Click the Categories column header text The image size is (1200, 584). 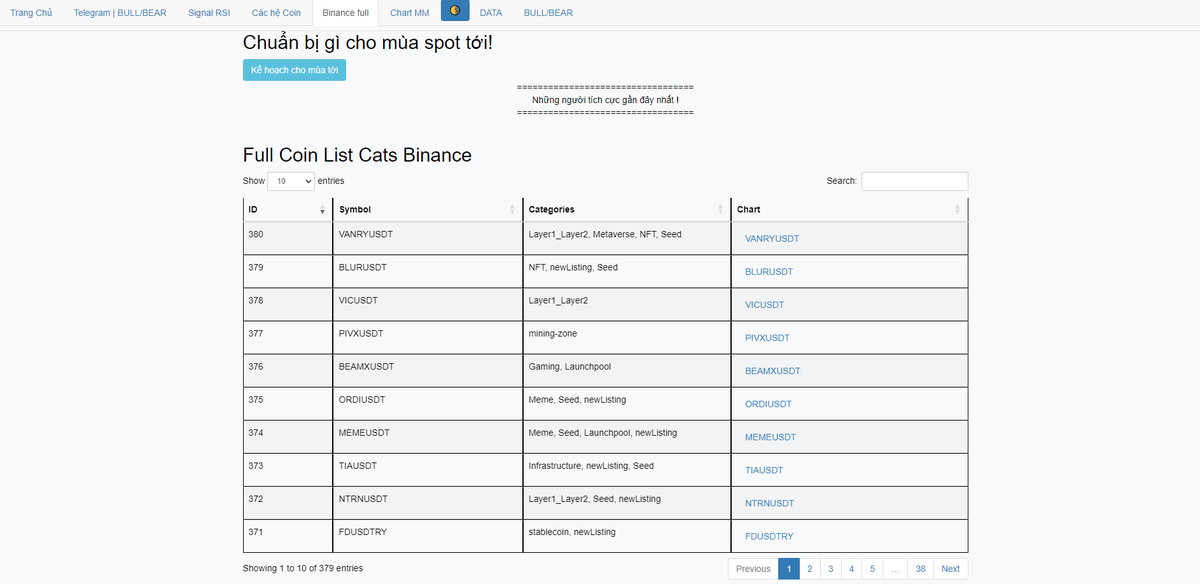(x=552, y=210)
